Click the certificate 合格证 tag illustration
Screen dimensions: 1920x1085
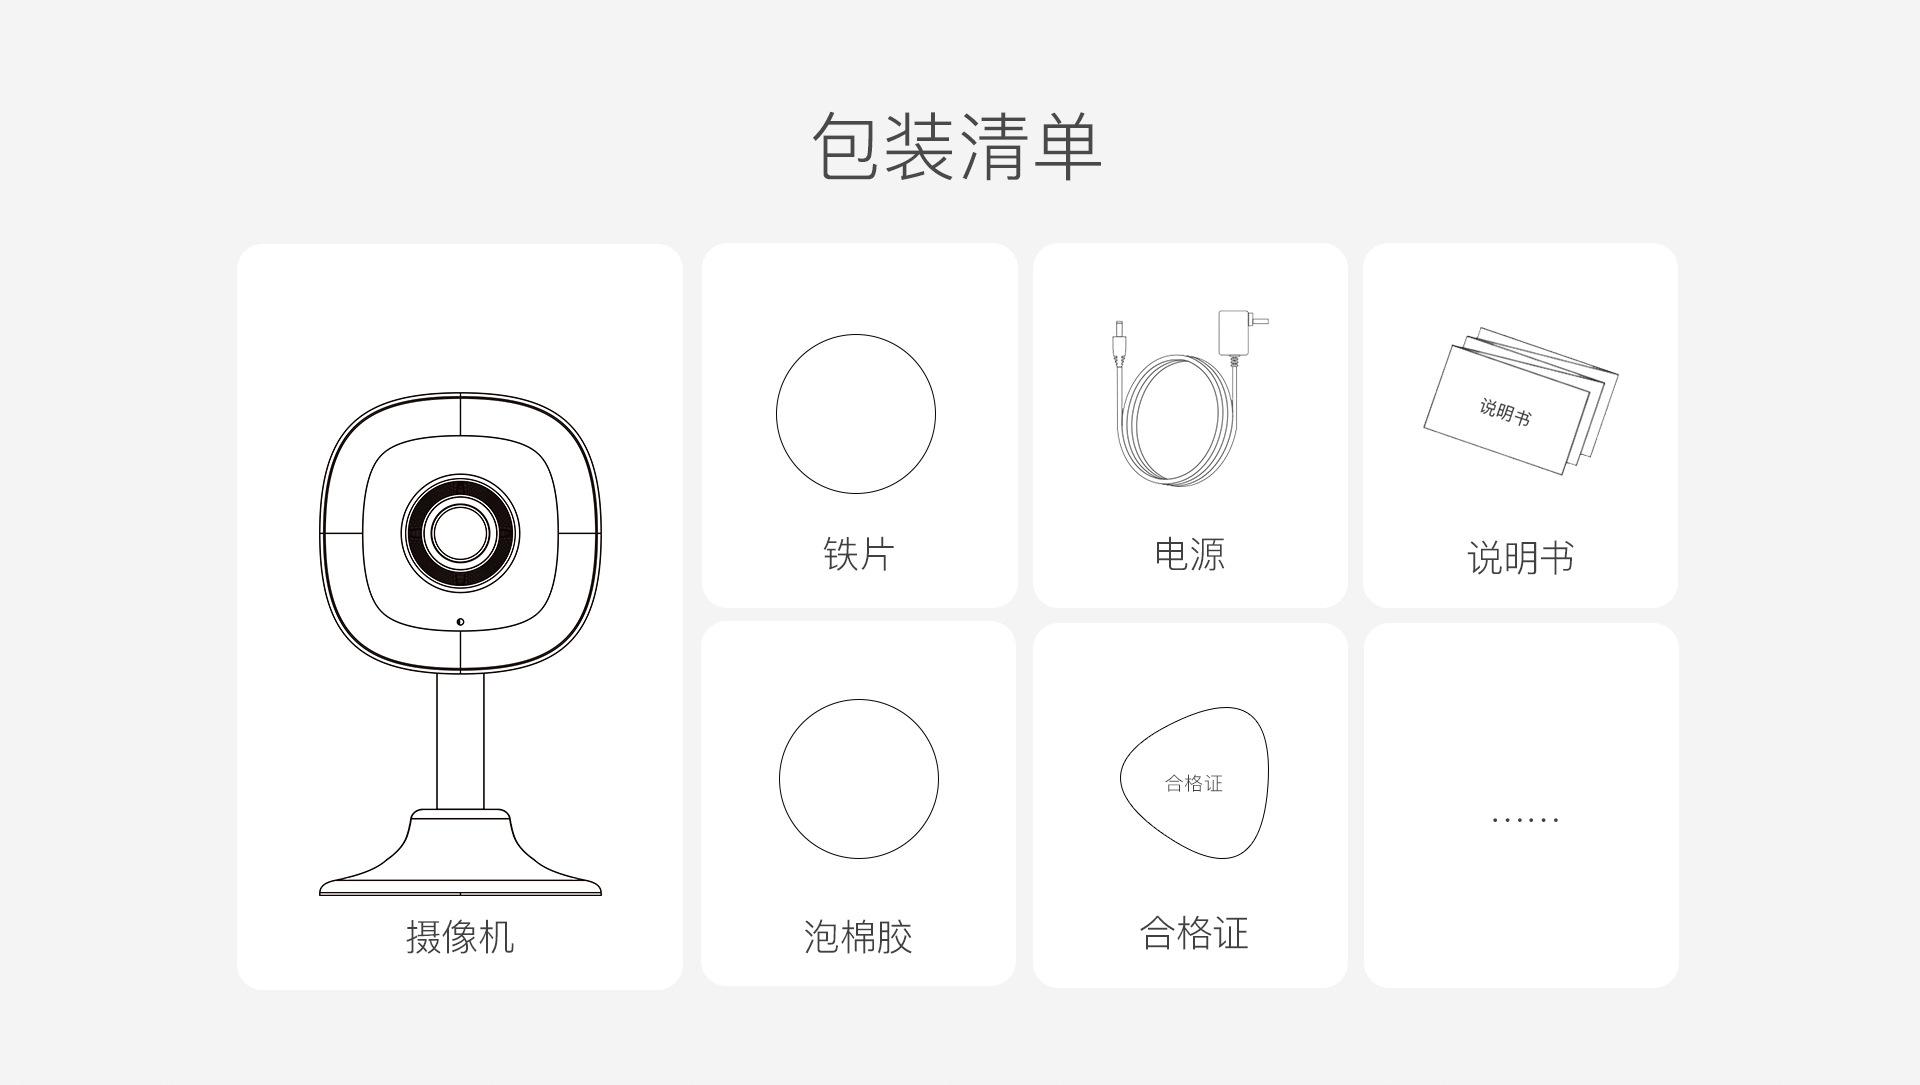[x=1195, y=783]
